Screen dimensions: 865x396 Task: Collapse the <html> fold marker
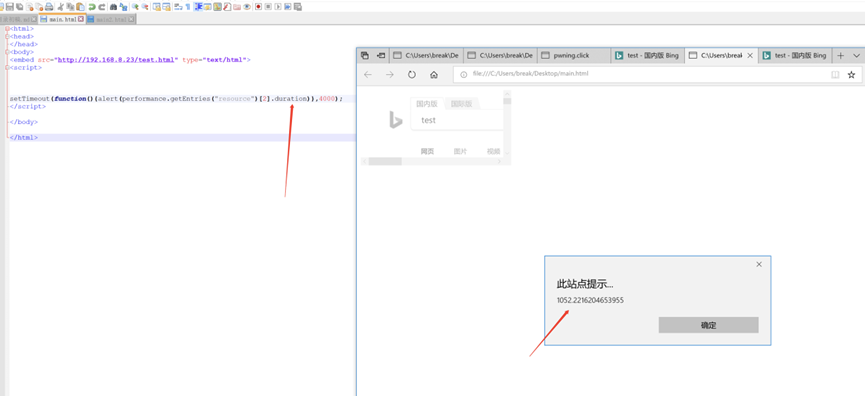click(x=6, y=29)
